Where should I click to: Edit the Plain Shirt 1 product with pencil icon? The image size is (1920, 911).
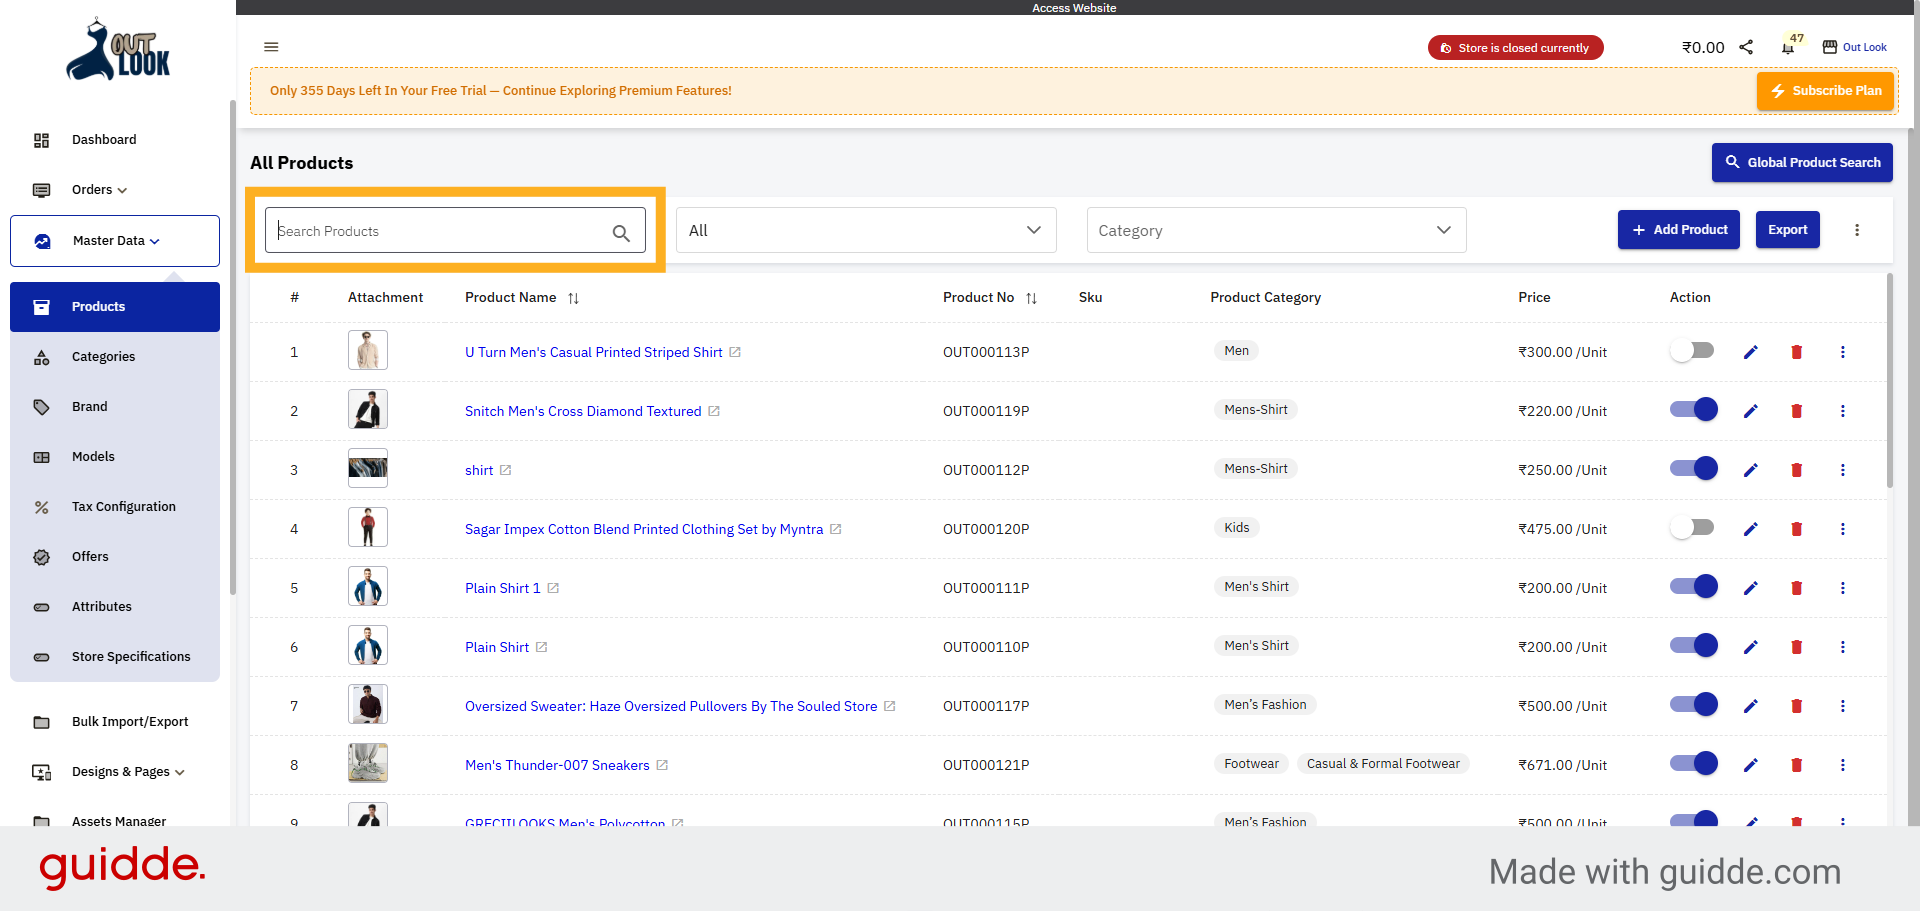pyautogui.click(x=1750, y=588)
